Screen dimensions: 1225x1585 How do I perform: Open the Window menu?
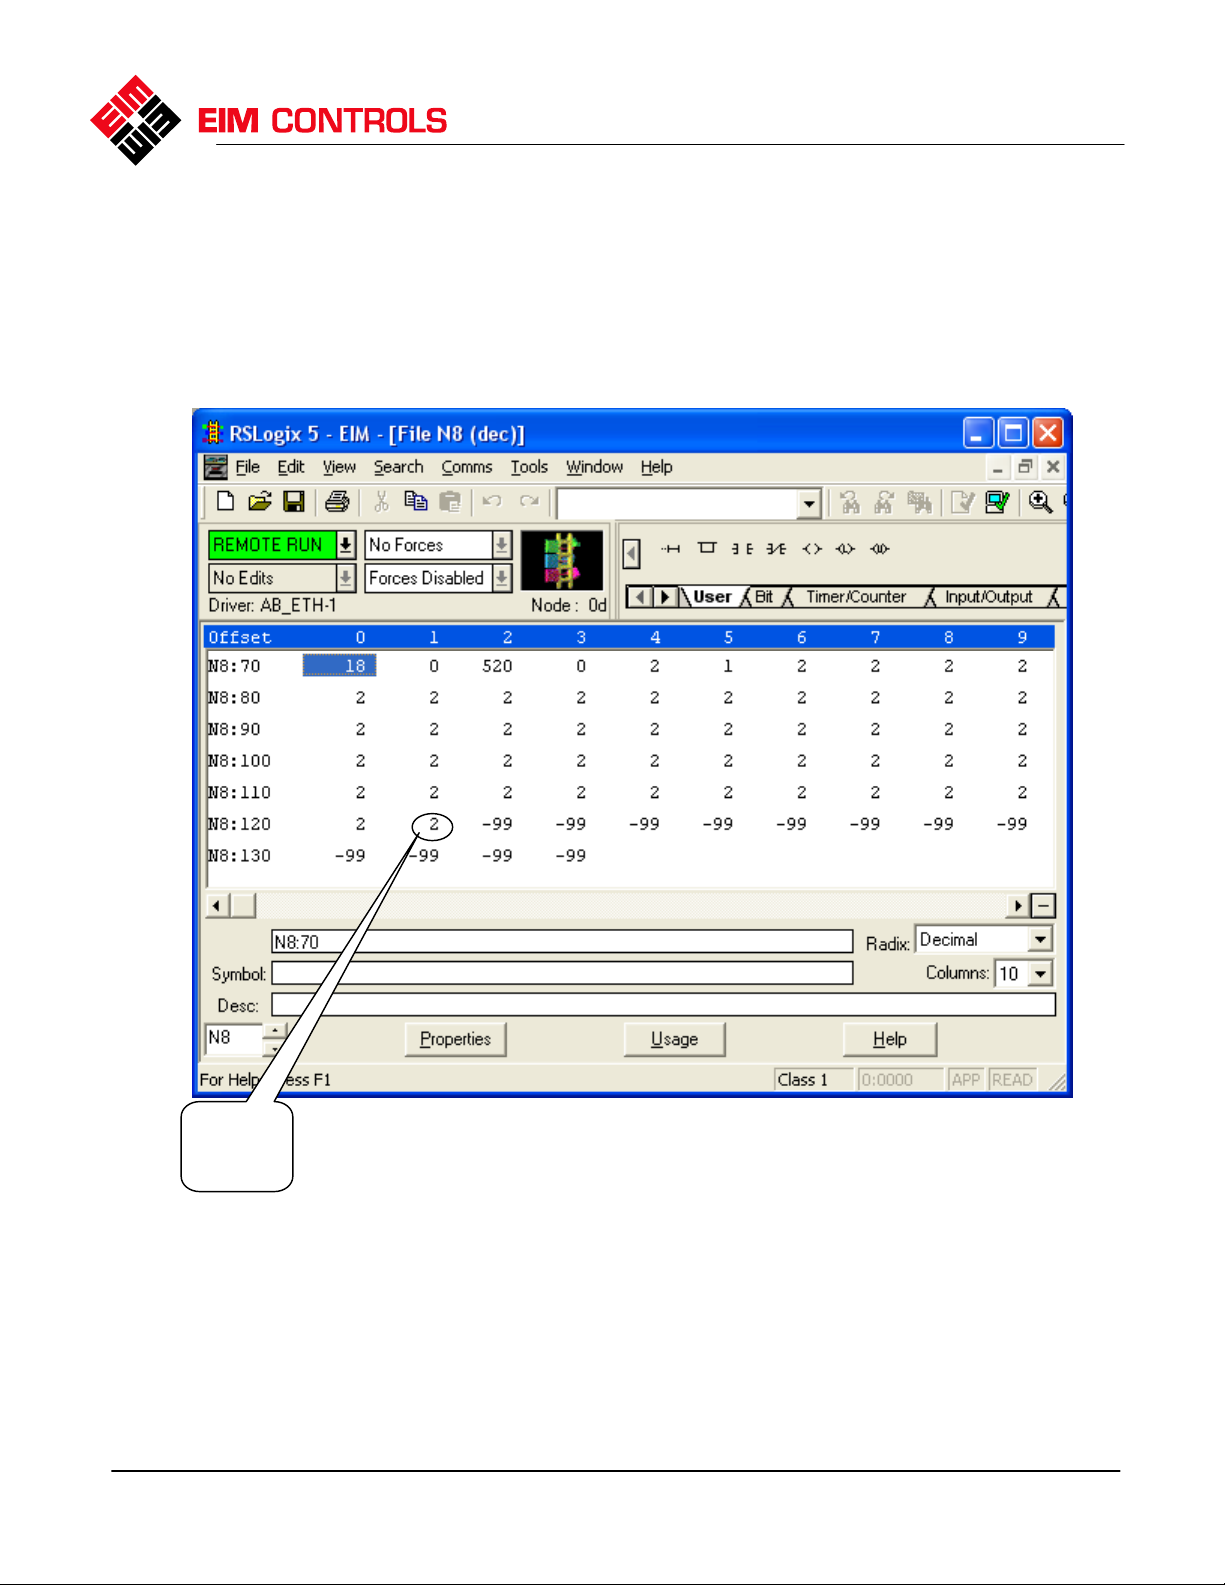point(594,467)
